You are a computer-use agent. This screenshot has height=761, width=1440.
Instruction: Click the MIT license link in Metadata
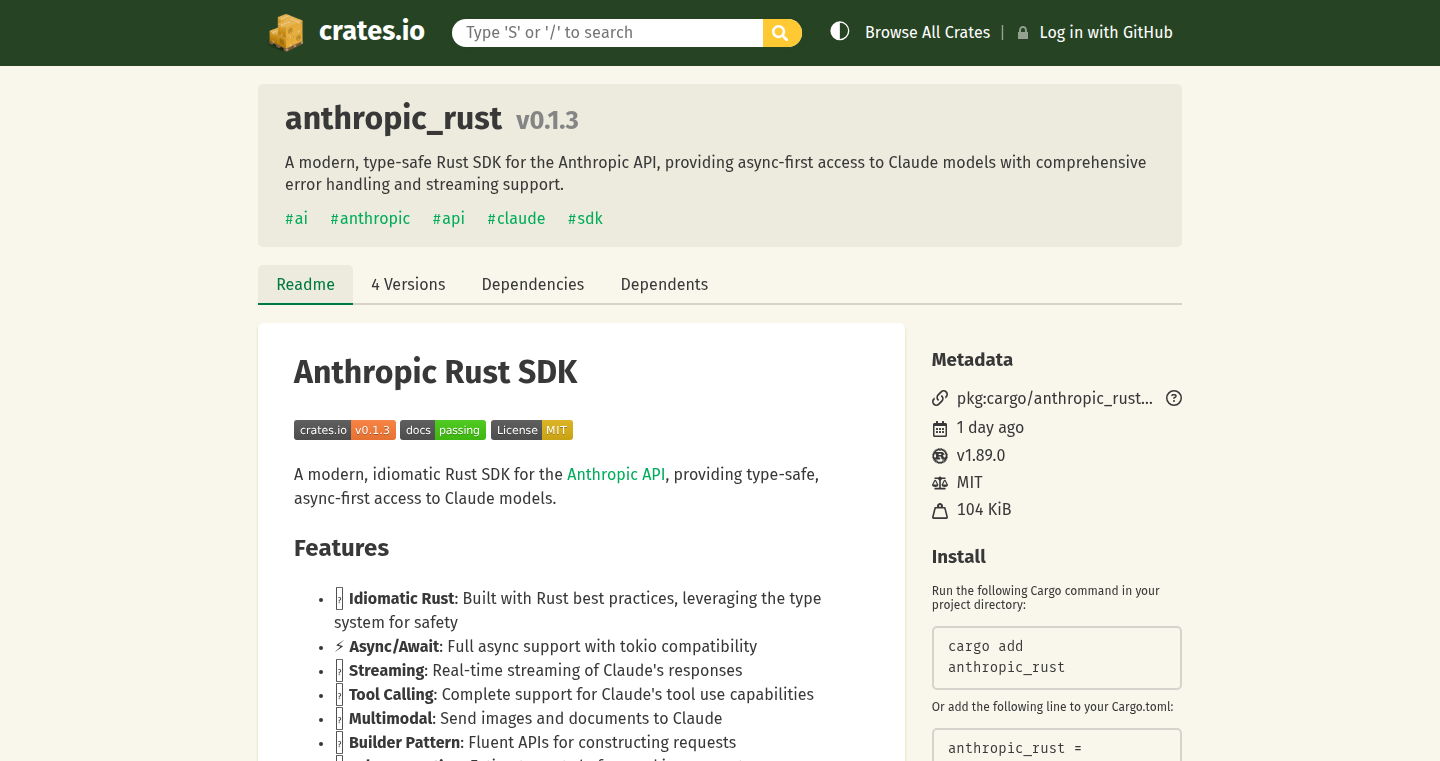tap(969, 482)
